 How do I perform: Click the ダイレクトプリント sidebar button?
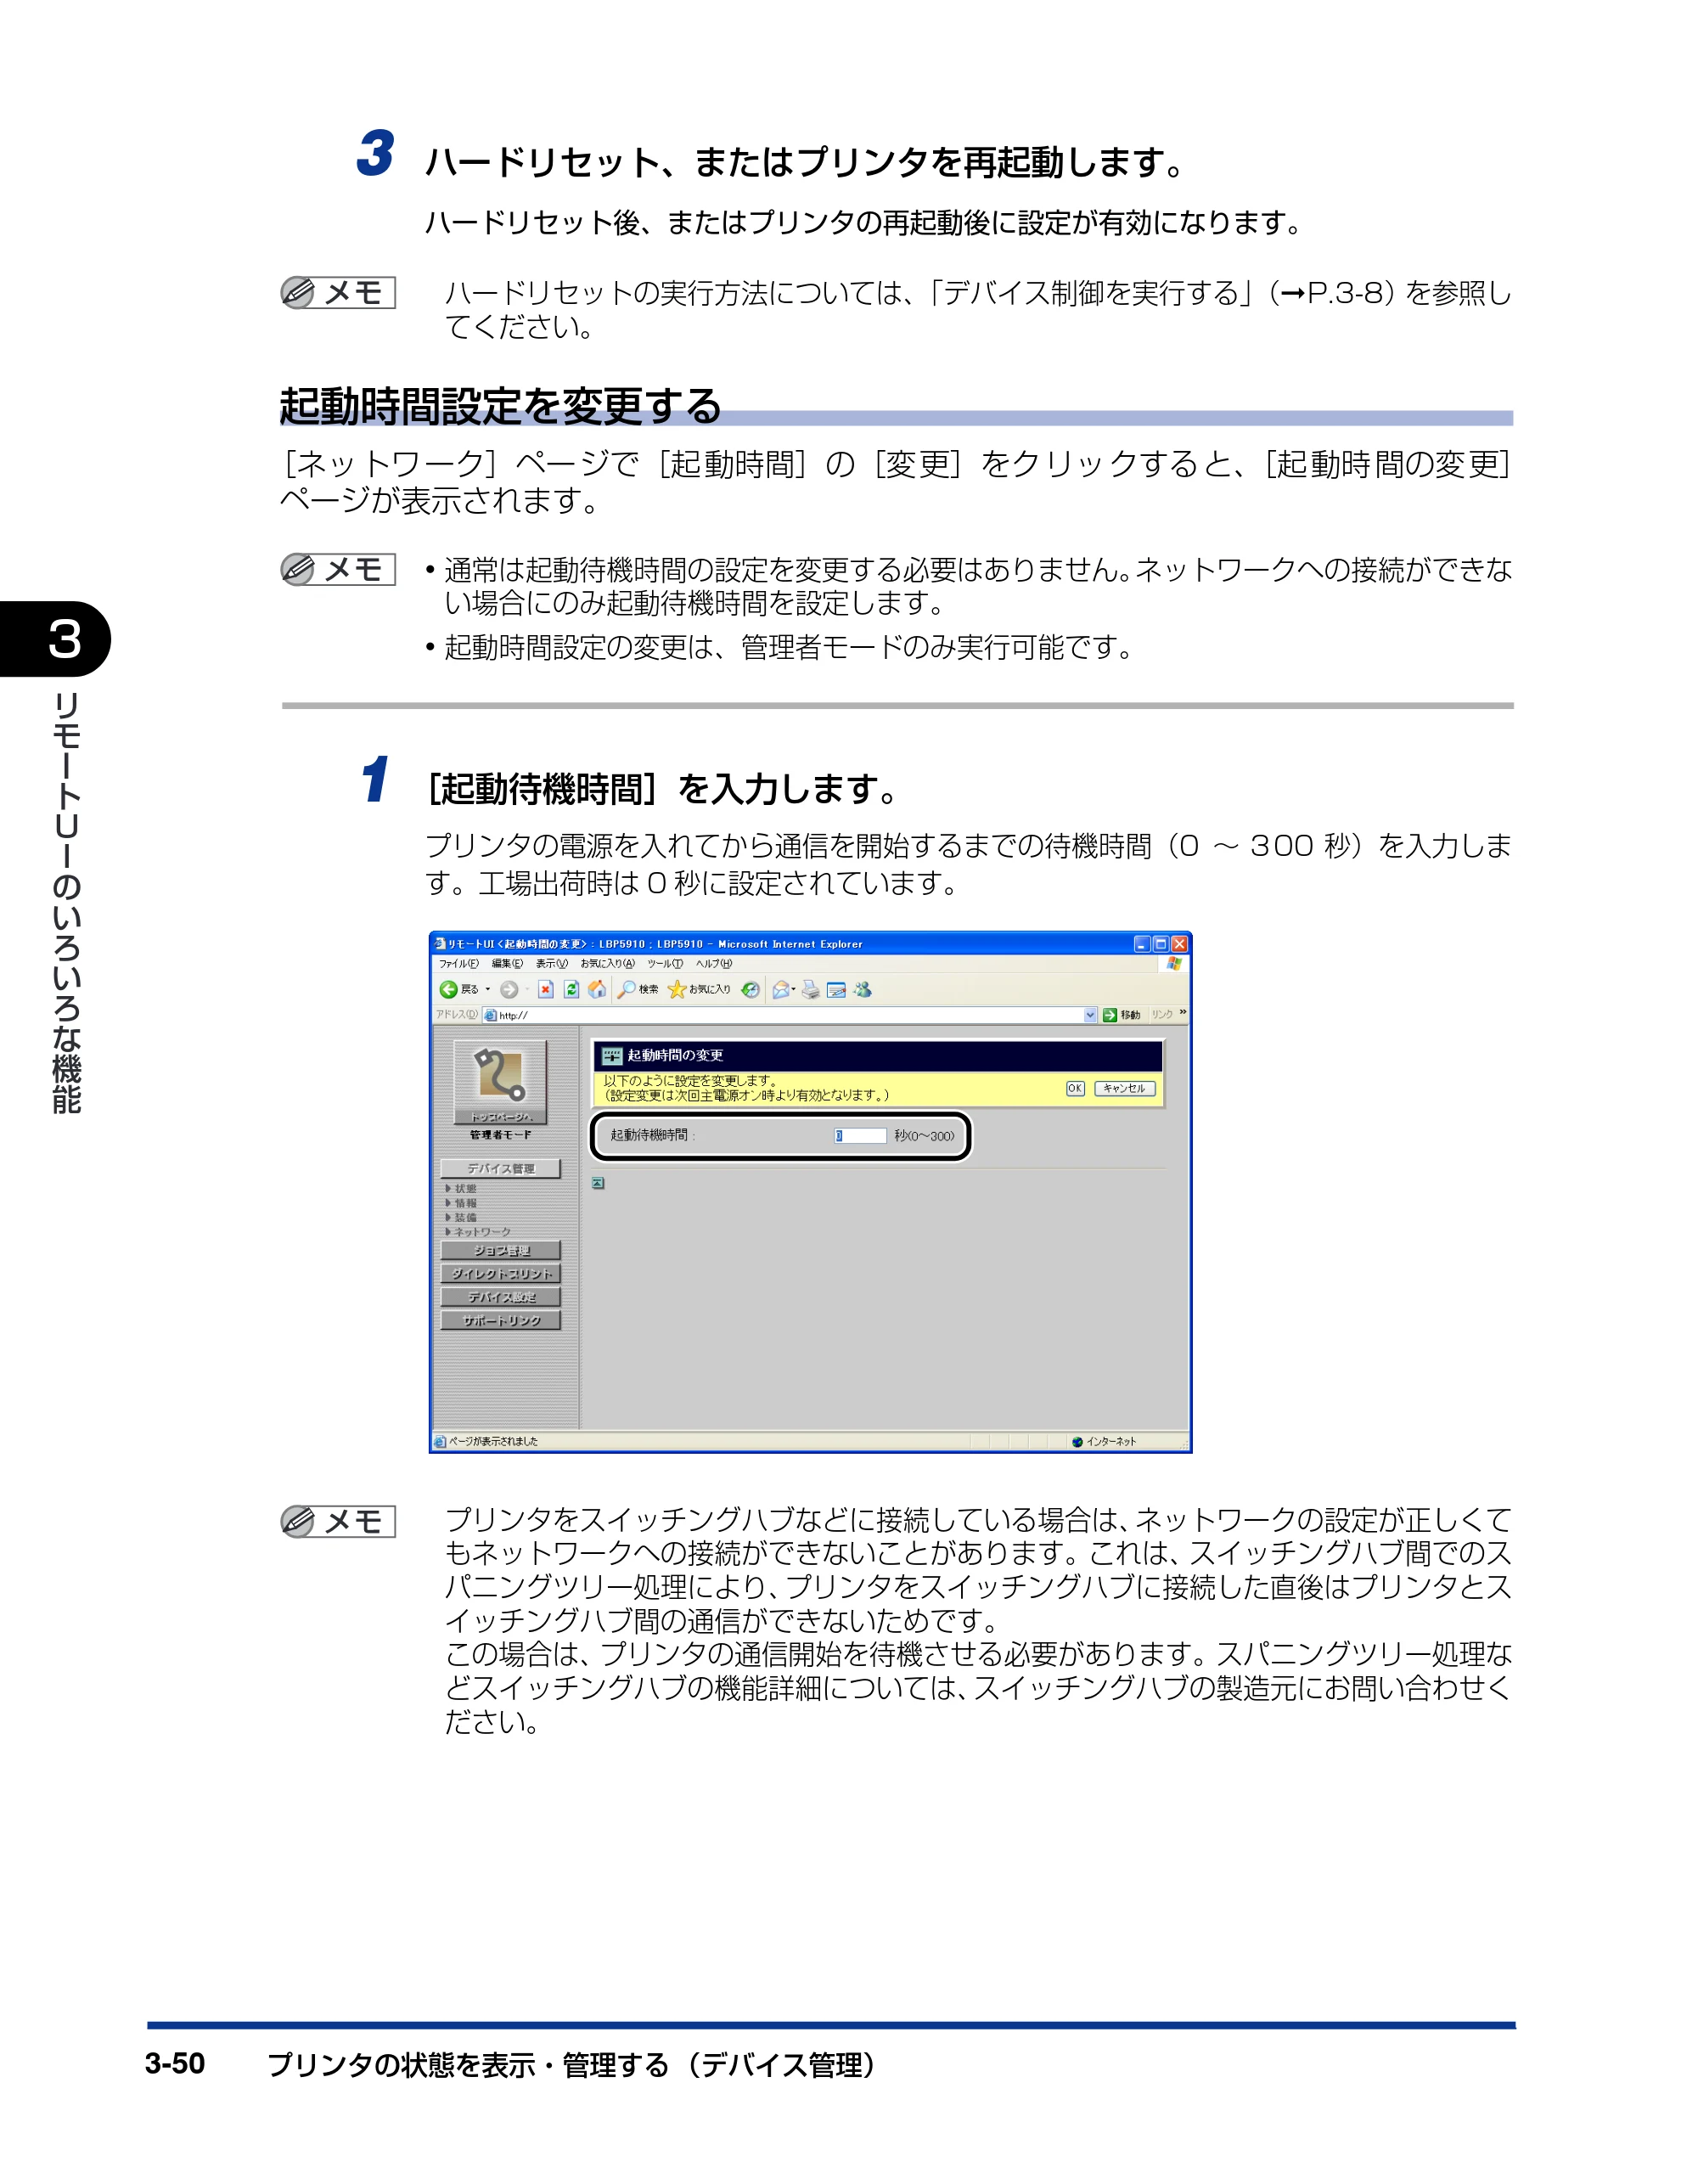coord(500,1273)
